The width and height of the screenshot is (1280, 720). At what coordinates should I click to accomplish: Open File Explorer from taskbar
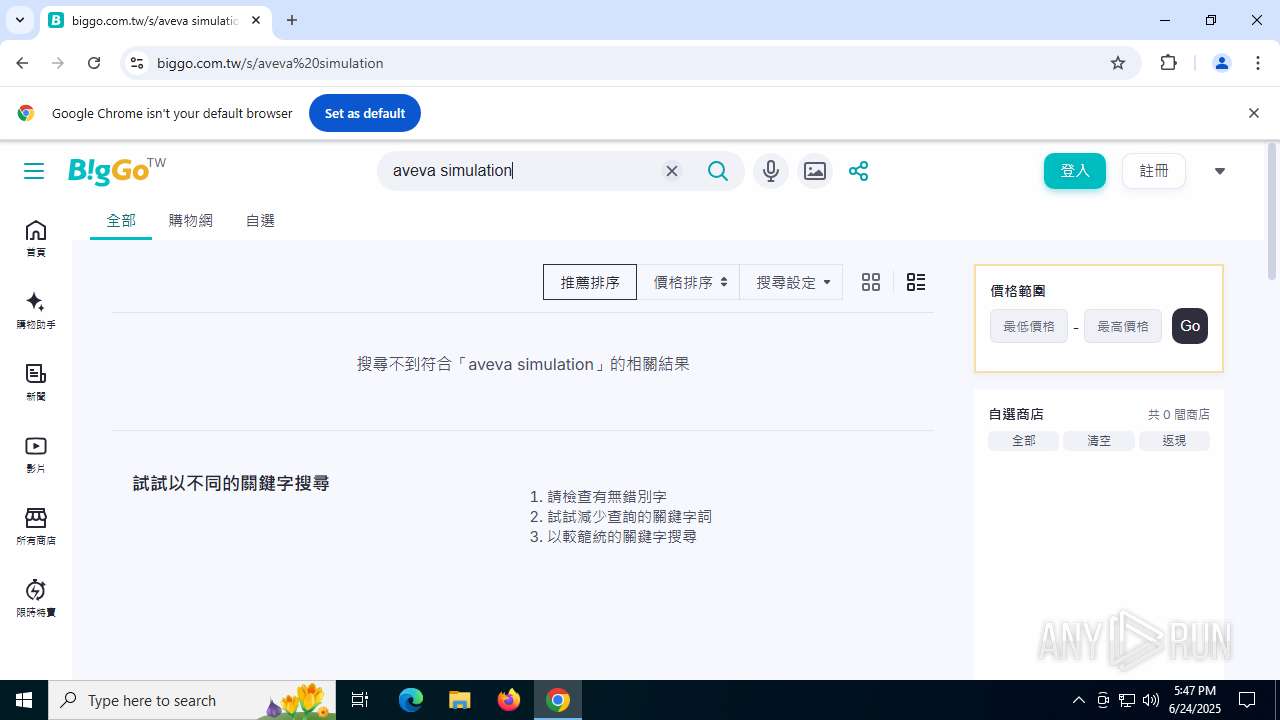click(459, 700)
